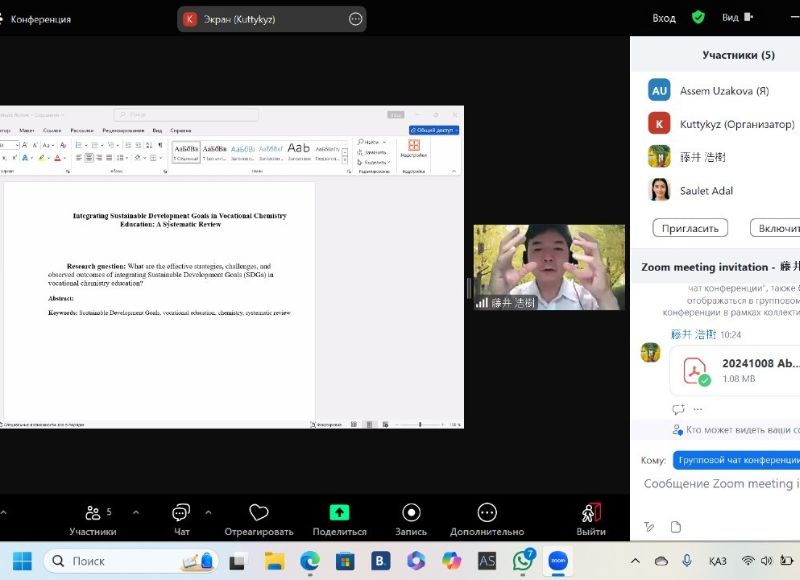This screenshot has height=580, width=800.
Task: Open WhatsApp from the Windows taskbar
Action: coord(522,561)
